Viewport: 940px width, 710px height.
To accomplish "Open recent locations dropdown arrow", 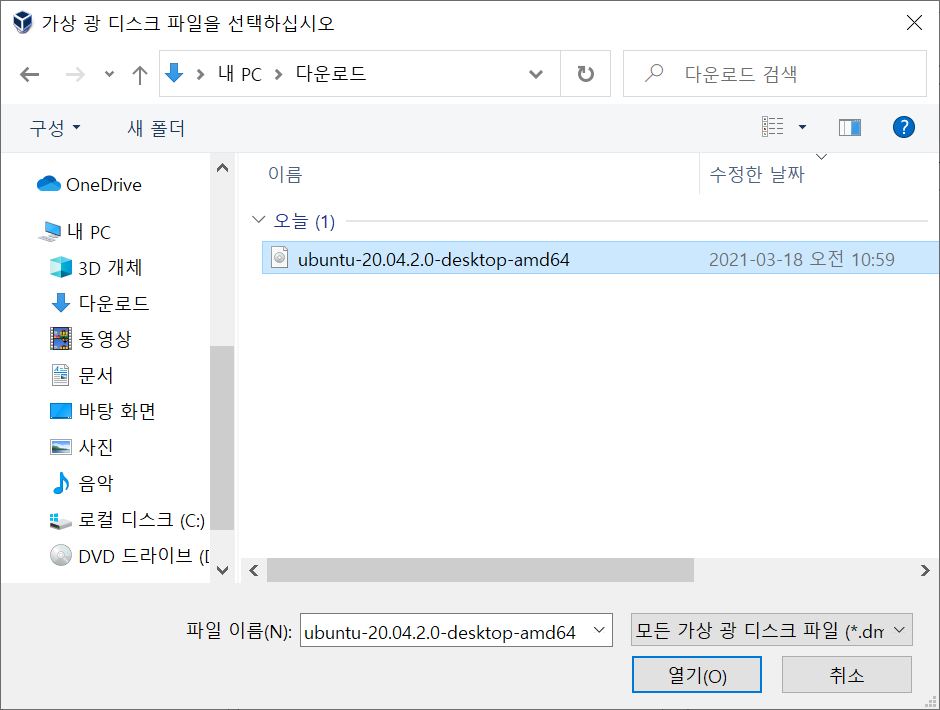I will (x=109, y=74).
